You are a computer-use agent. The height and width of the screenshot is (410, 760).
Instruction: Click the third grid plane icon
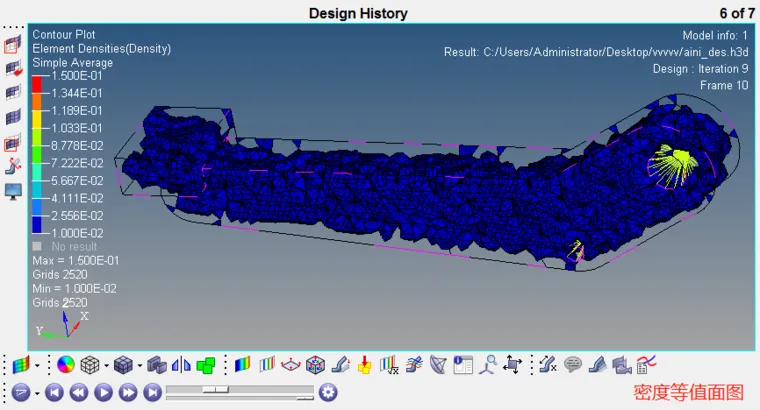[13, 92]
